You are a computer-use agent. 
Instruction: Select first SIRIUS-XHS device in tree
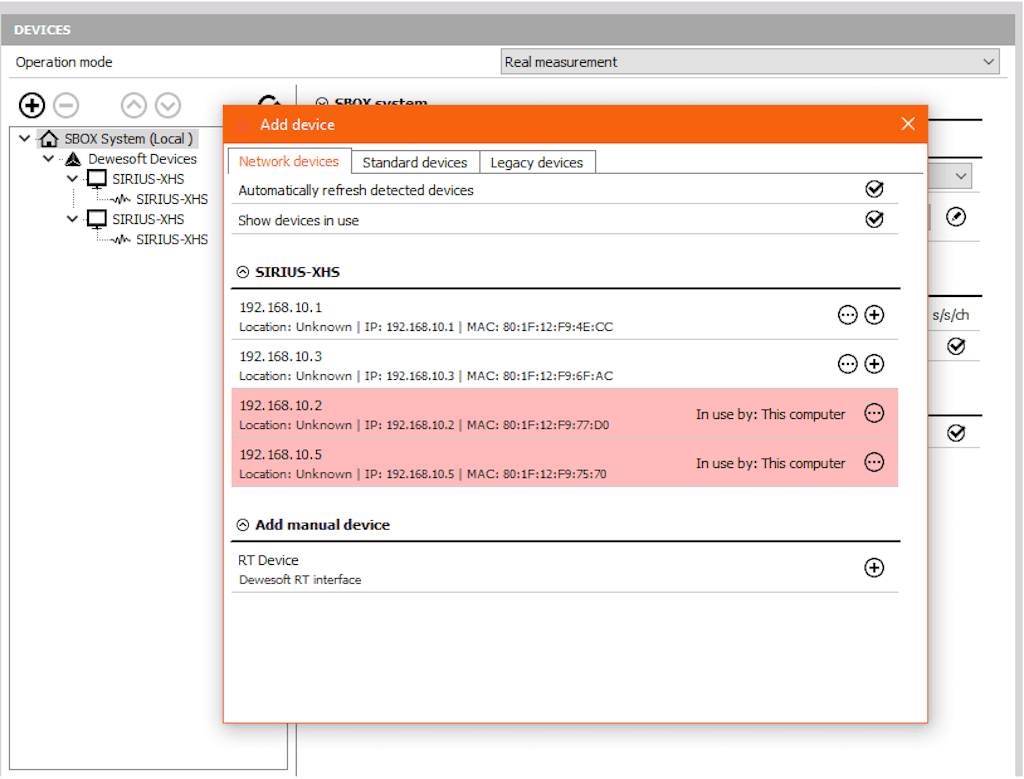[x=148, y=179]
